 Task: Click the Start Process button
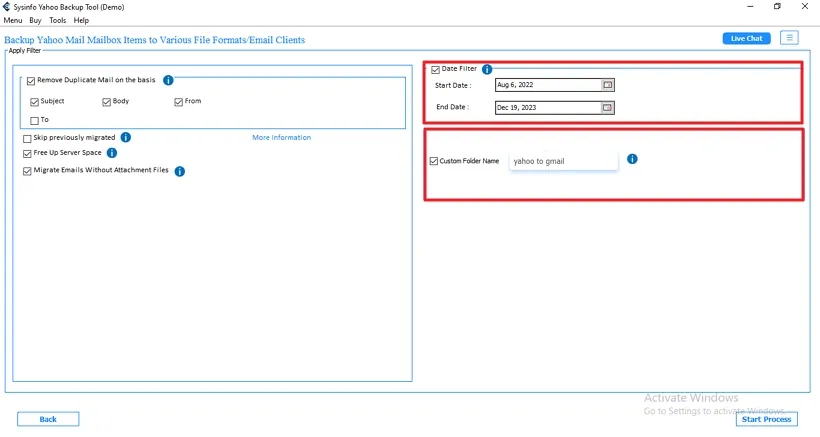pyautogui.click(x=767, y=419)
